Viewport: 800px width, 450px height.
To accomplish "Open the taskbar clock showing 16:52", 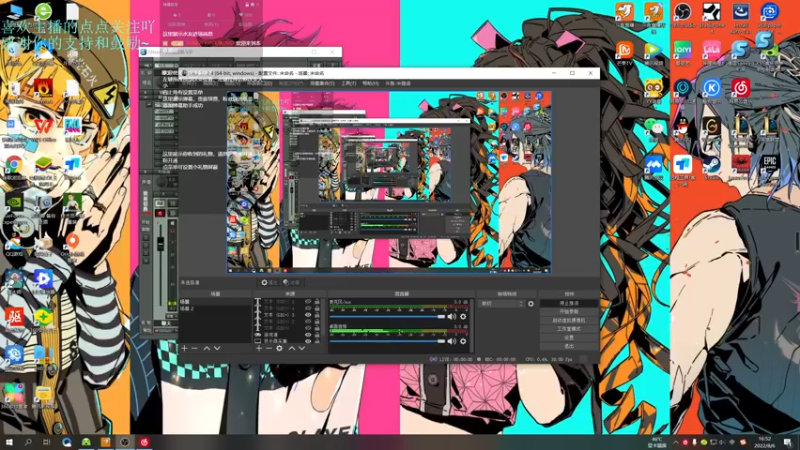I will coord(764,442).
